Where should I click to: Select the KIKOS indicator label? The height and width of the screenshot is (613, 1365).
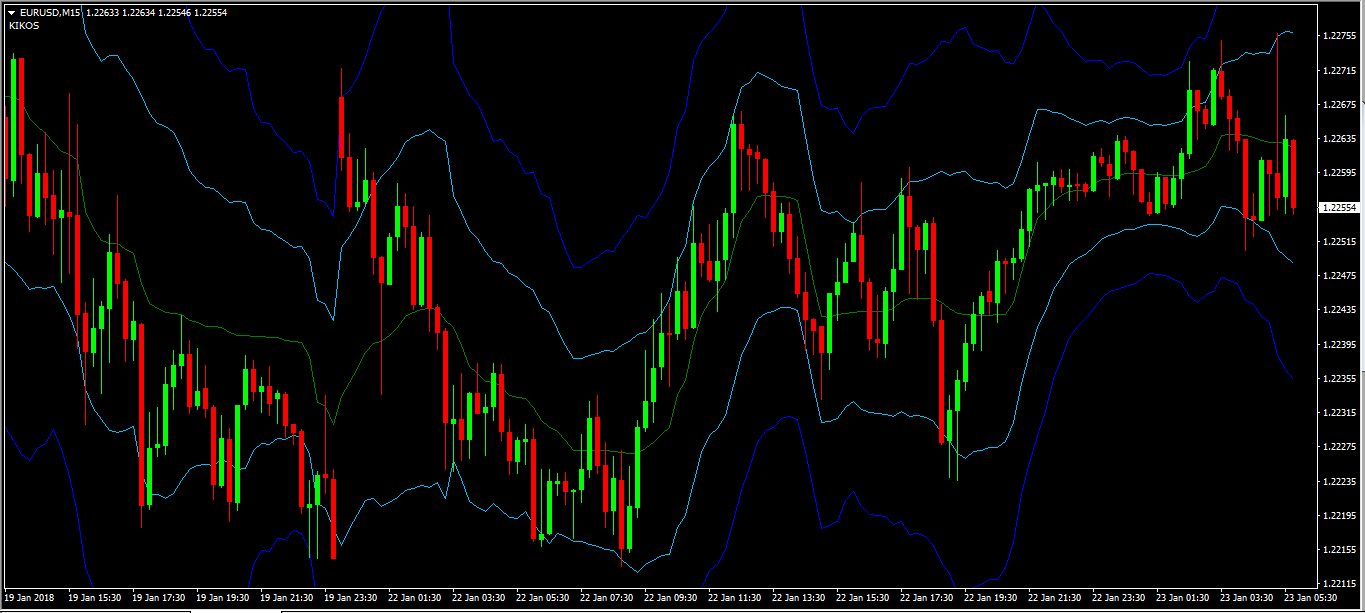[24, 26]
